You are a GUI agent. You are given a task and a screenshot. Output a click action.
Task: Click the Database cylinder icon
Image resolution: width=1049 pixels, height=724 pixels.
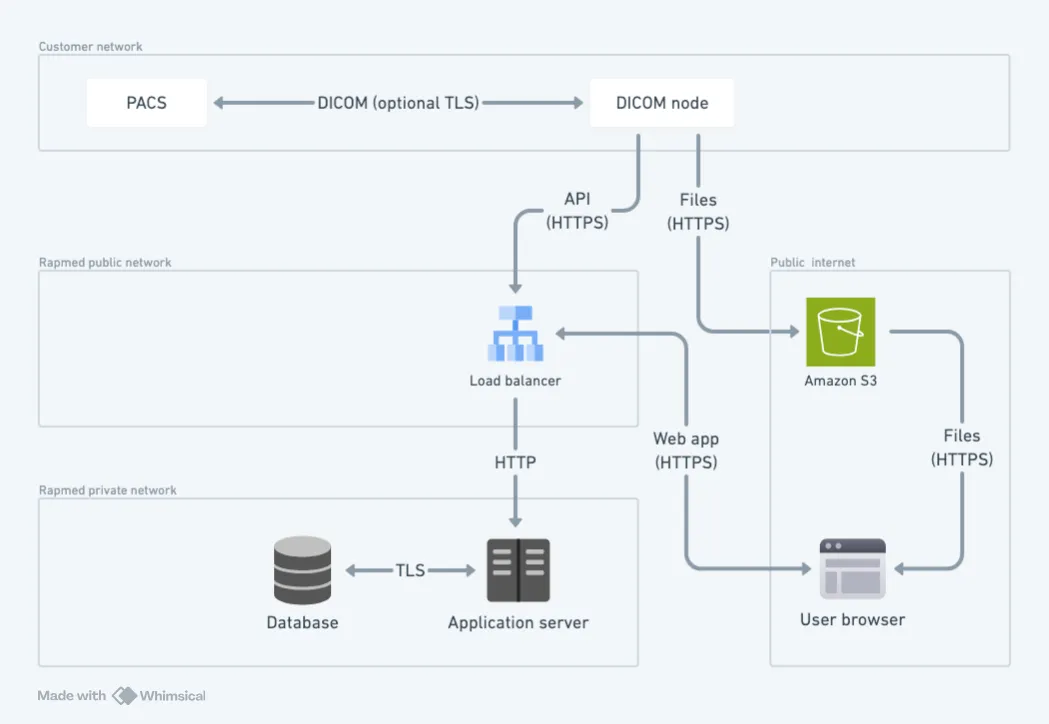(302, 570)
